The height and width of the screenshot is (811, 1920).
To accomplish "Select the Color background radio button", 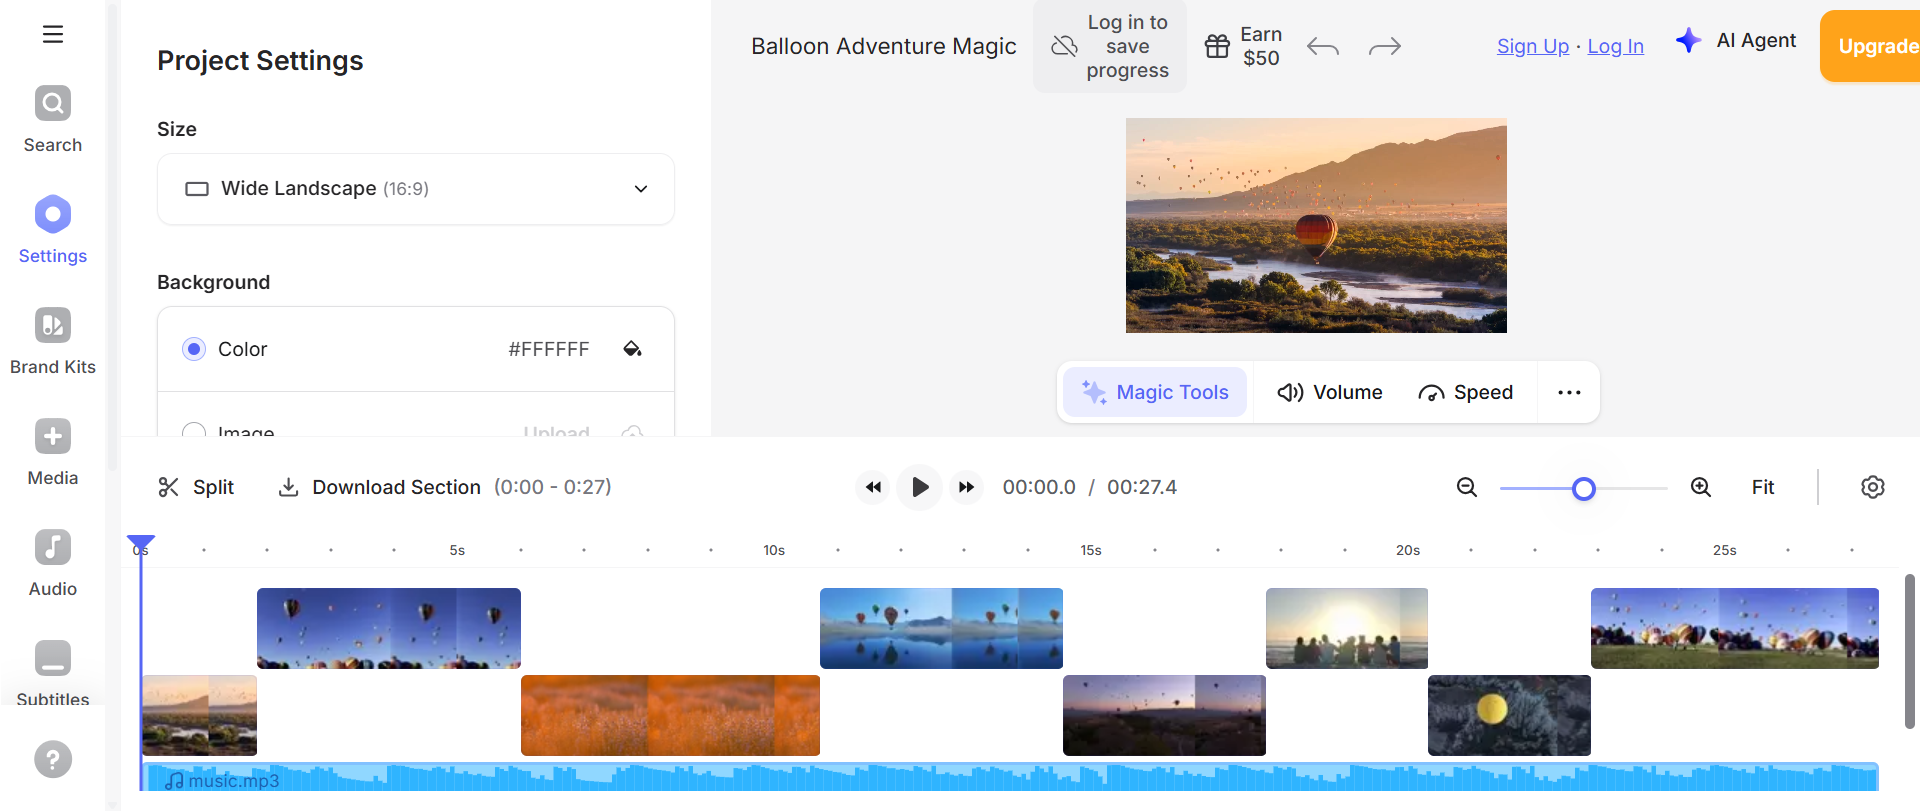I will point(194,349).
